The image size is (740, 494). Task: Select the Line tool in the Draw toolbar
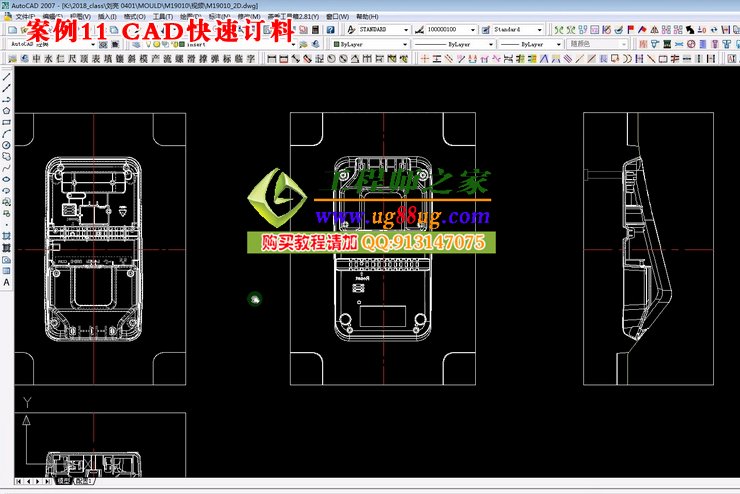pos(6,77)
